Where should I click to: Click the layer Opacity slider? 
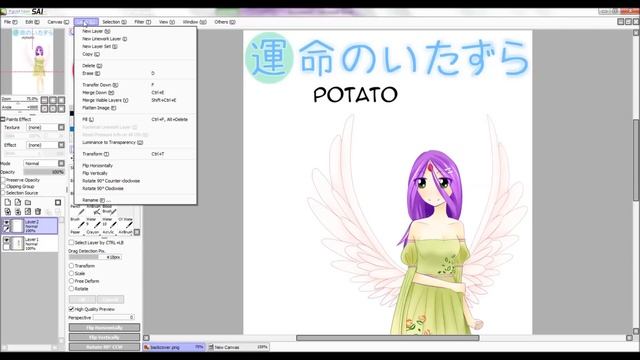coord(44,172)
